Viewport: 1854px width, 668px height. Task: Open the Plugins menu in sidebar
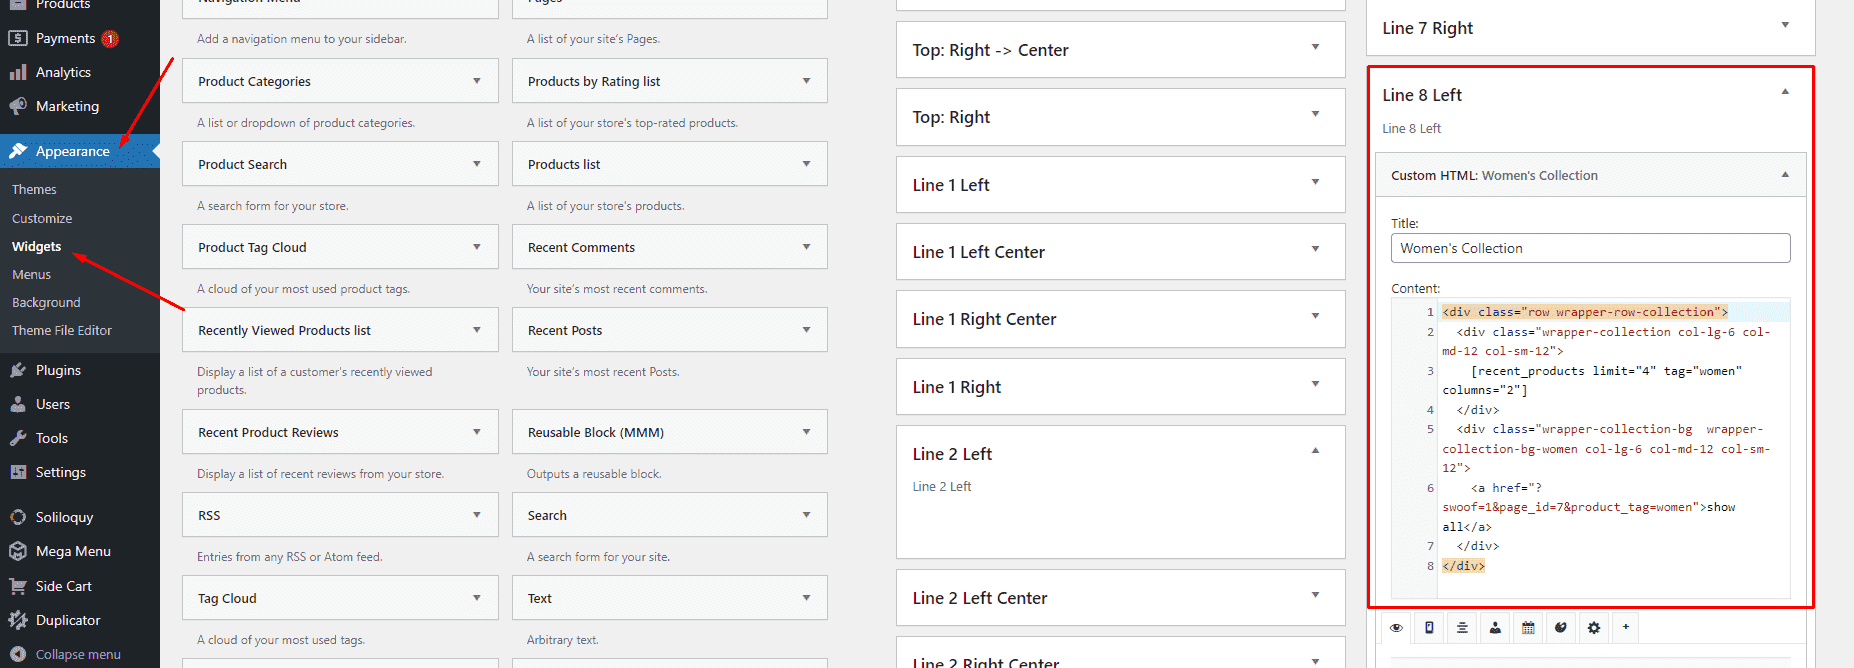click(58, 370)
